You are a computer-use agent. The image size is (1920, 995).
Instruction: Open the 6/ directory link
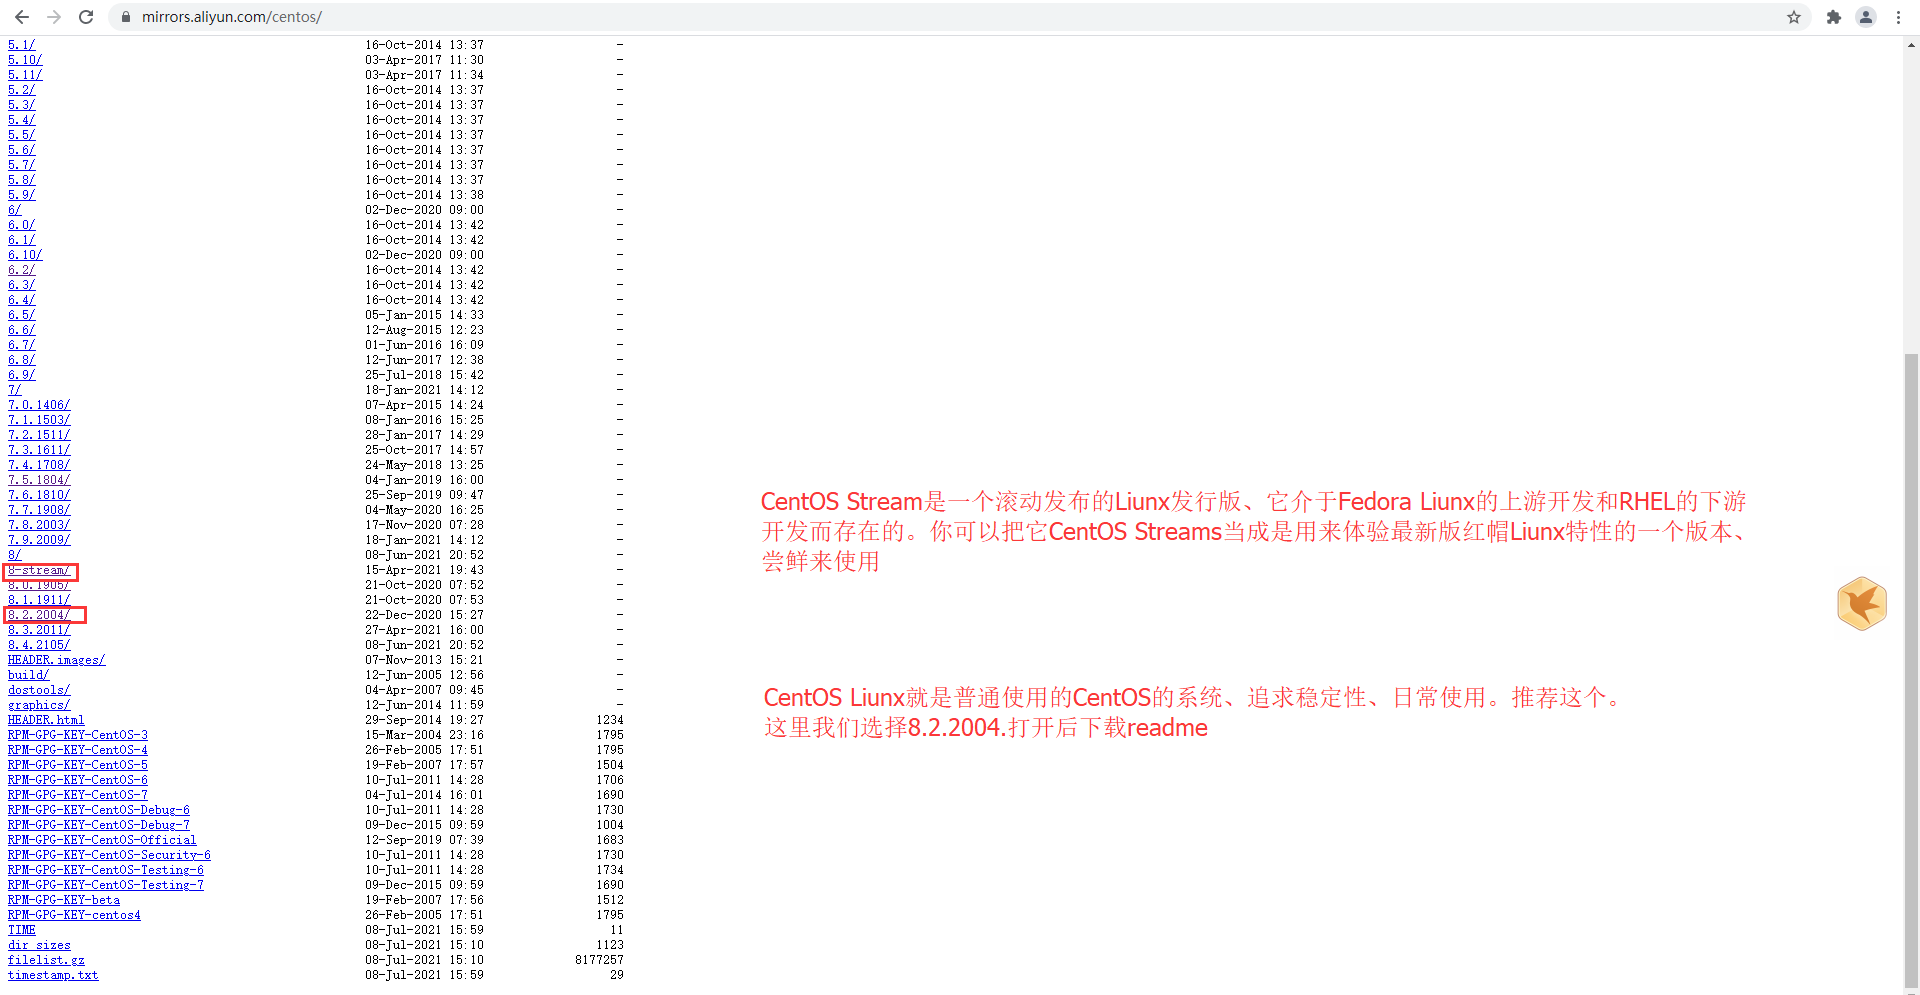coord(14,210)
